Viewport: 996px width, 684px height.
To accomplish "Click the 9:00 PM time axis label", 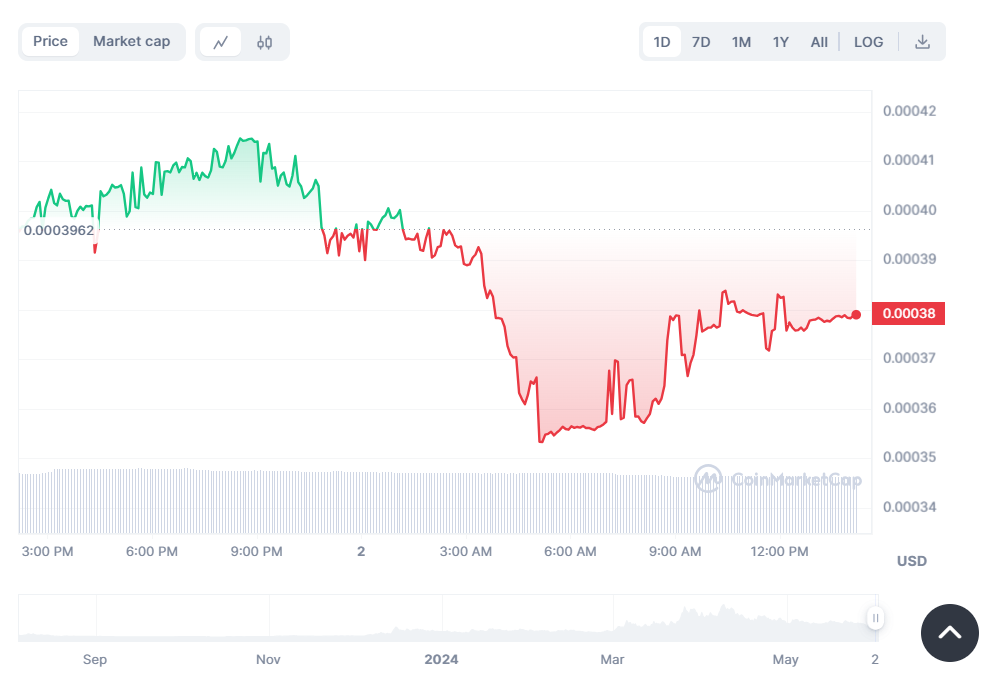I will tap(257, 551).
